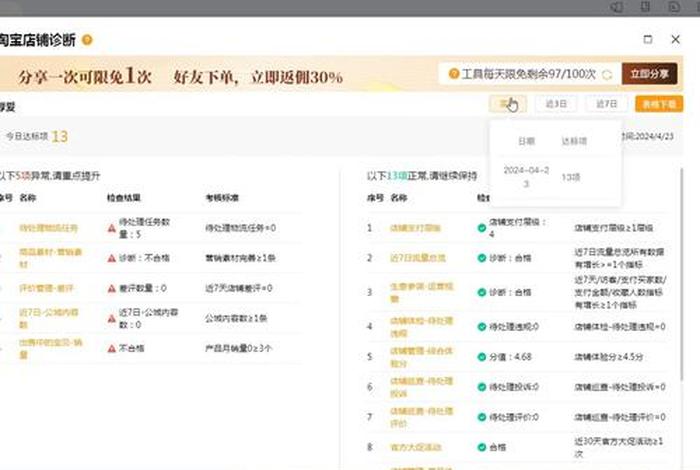Click the 近30天官方大促活动≥1次 cell

coord(619,447)
